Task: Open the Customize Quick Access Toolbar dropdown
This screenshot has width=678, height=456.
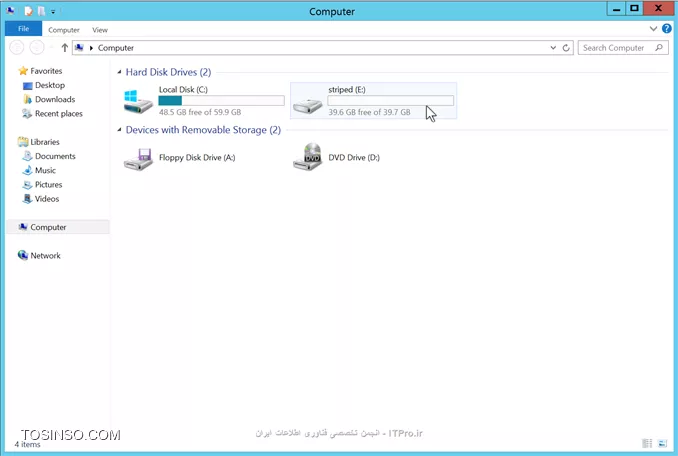Action: pos(53,12)
